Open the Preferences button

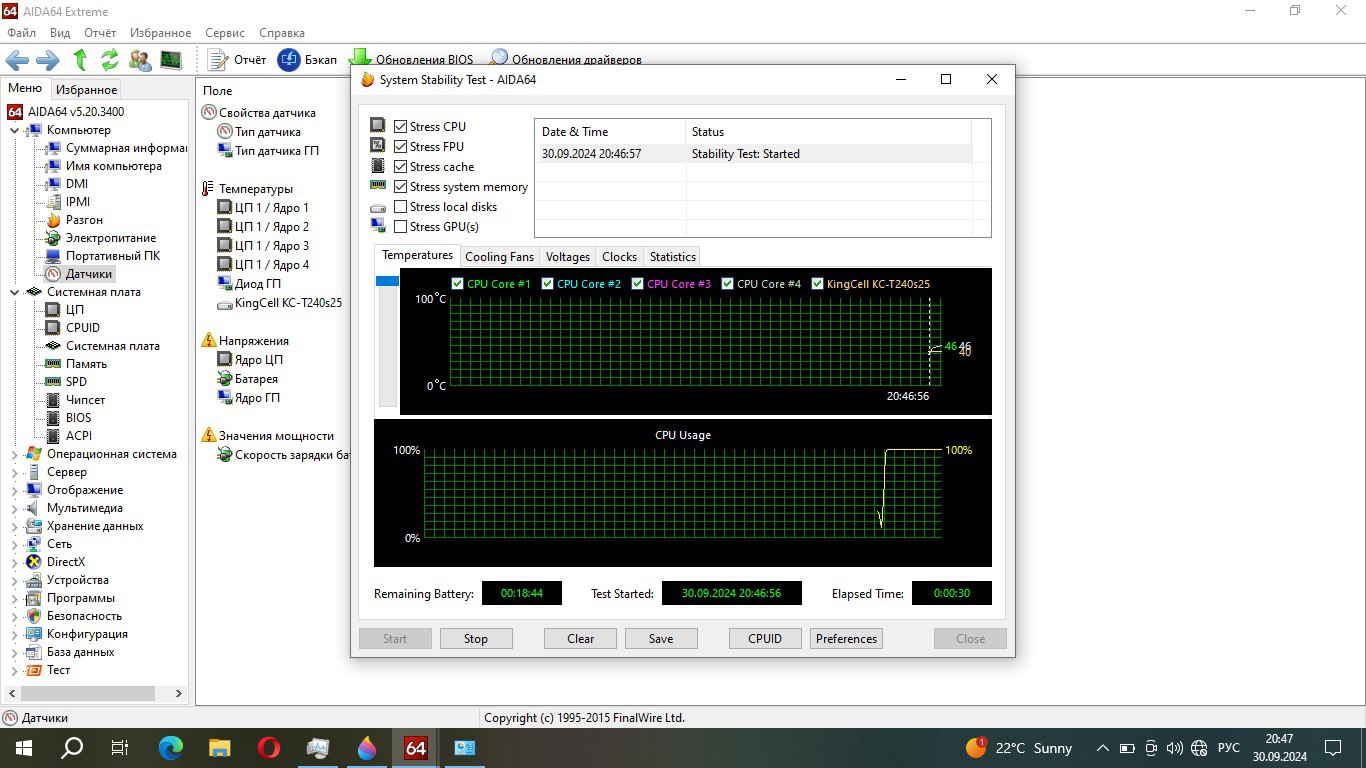pyautogui.click(x=847, y=639)
